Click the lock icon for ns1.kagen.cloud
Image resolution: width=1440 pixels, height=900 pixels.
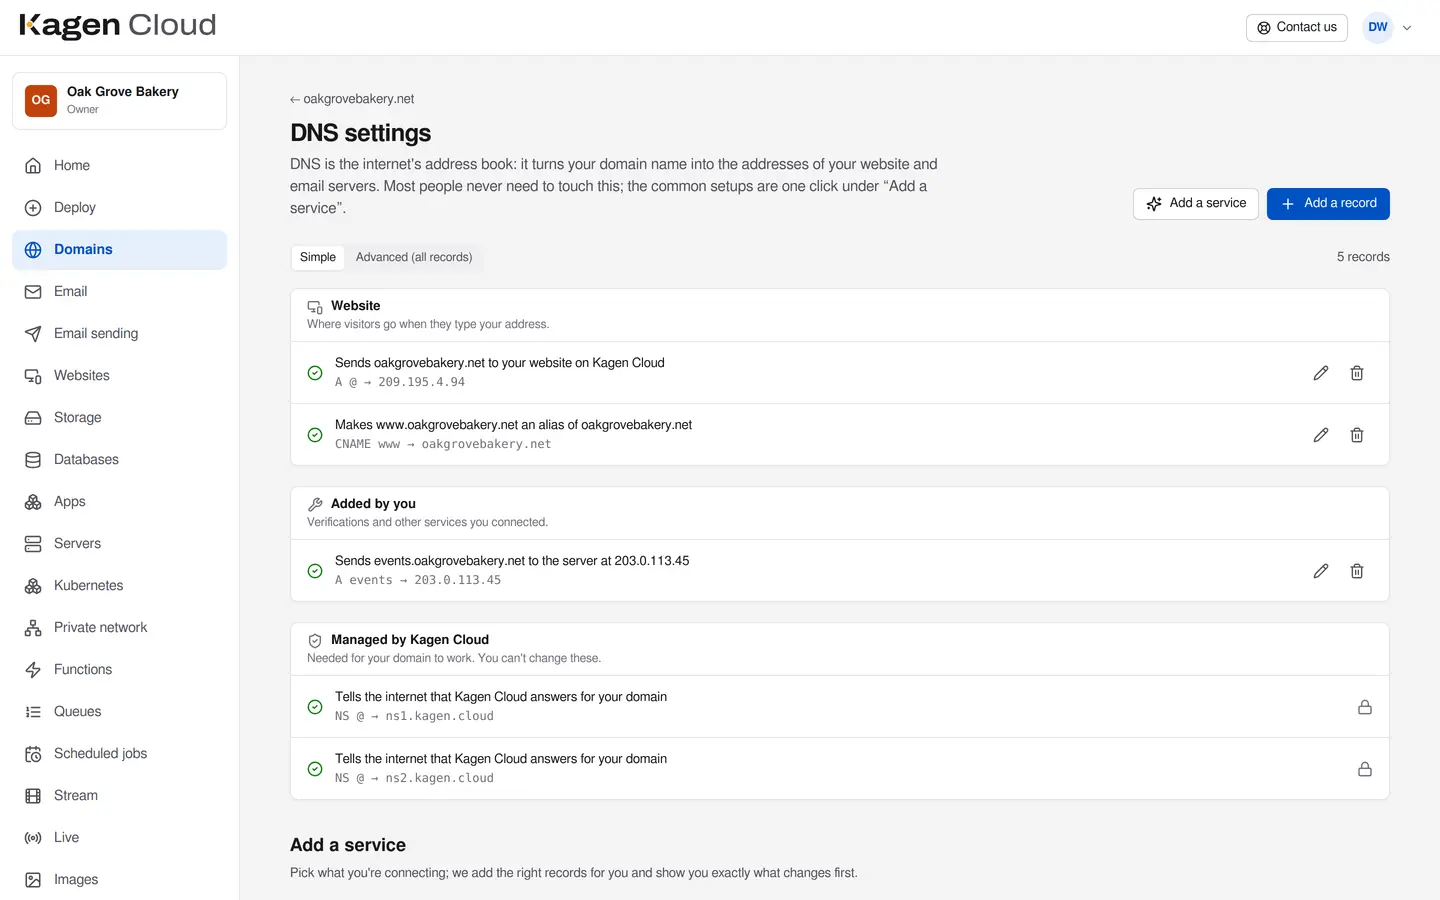[1365, 707]
